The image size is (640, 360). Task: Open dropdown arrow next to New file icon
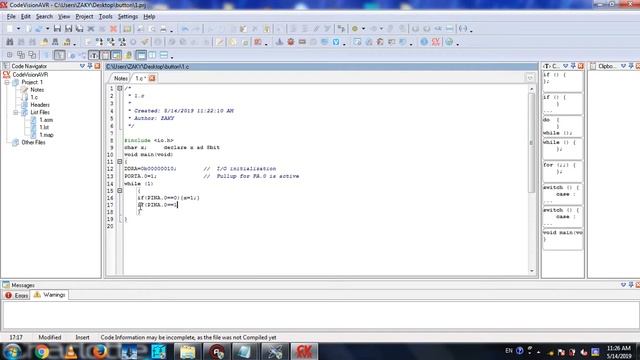click(x=18, y=29)
